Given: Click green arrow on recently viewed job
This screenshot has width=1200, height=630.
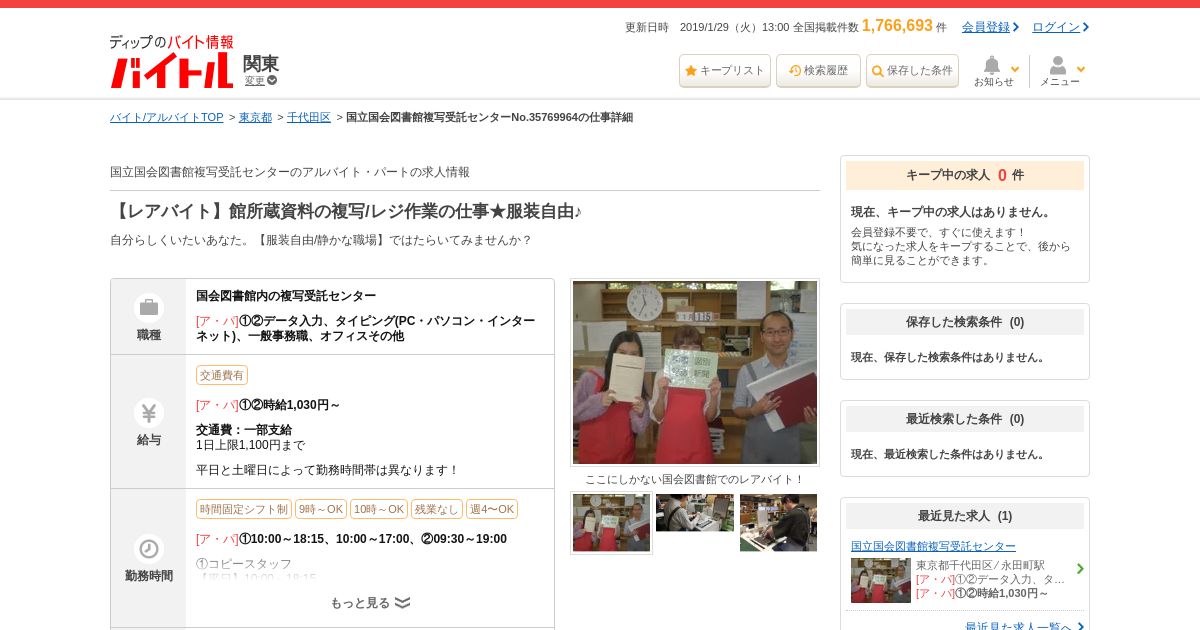Looking at the screenshot, I should [1080, 569].
